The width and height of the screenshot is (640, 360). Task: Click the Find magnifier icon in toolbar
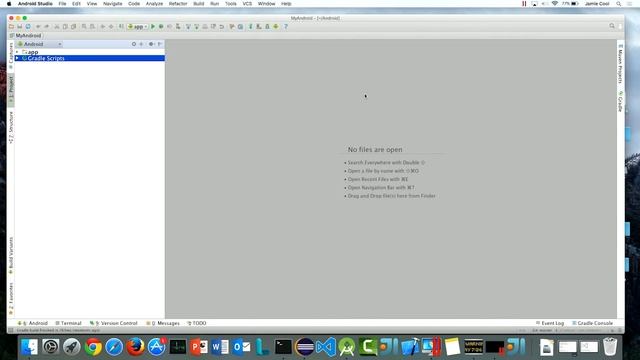click(x=84, y=27)
